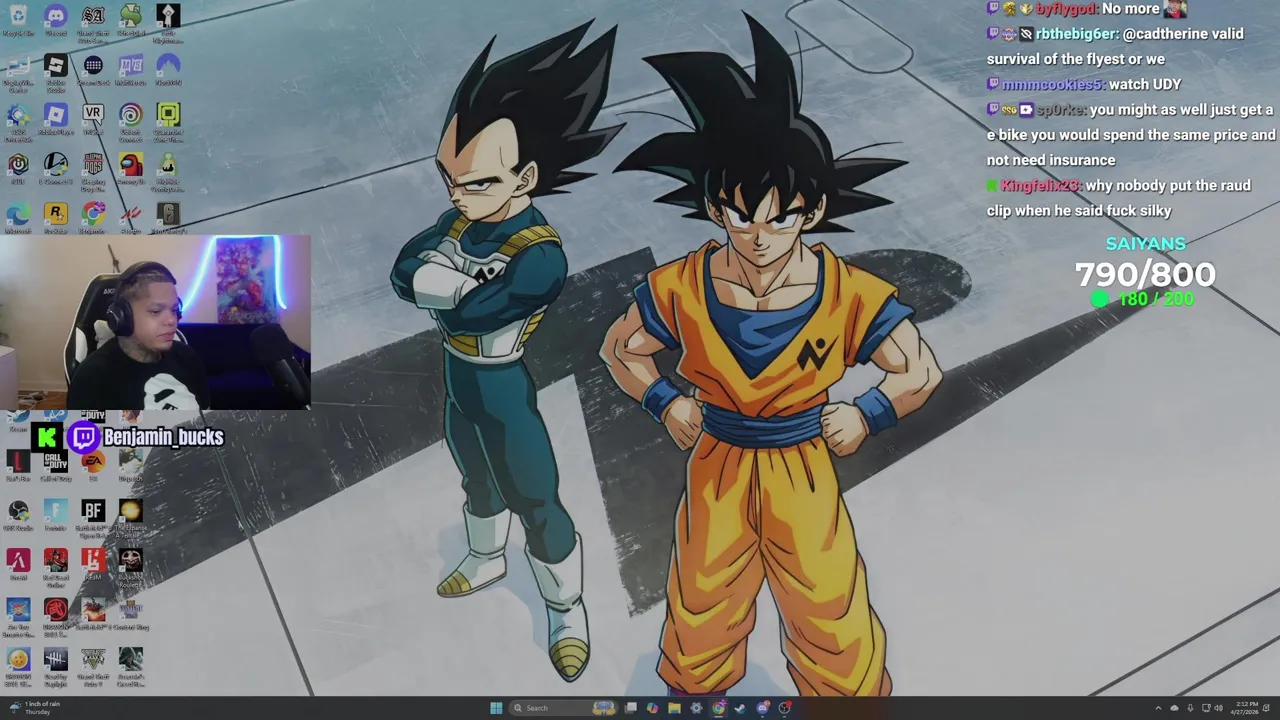
Task: Launch Buckshot Roulette from the desktop
Action: coord(130,566)
